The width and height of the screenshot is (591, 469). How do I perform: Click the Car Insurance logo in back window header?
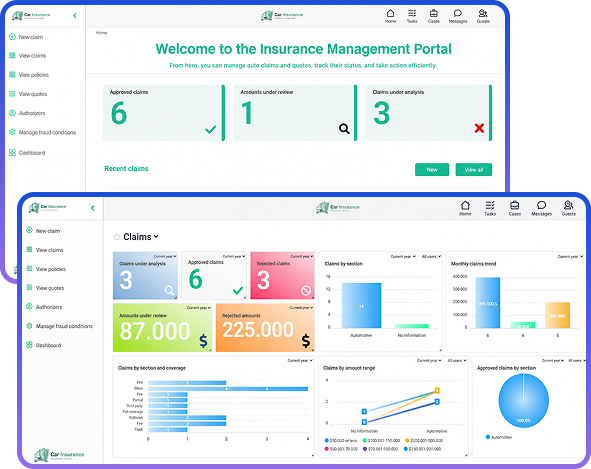(282, 15)
